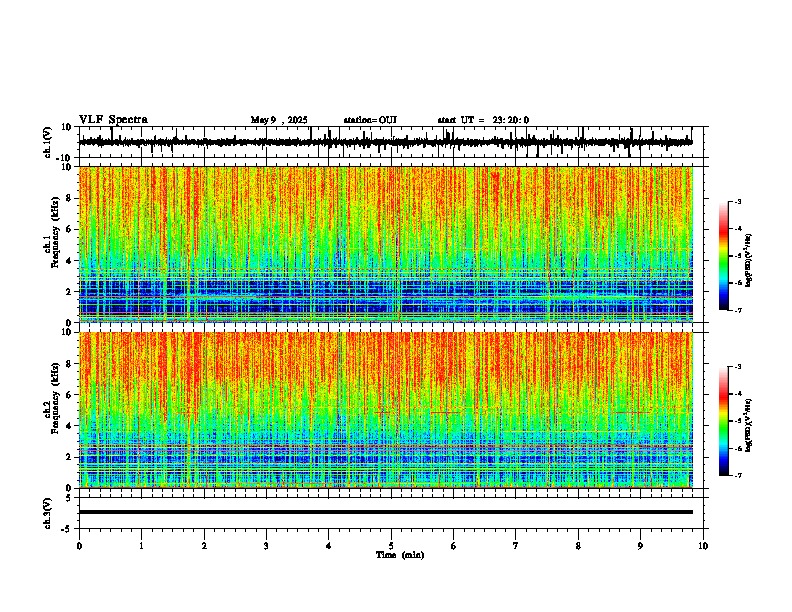
Task: Click the "2" kHz tick on the ch.1 frequency axis
Action: point(69,291)
